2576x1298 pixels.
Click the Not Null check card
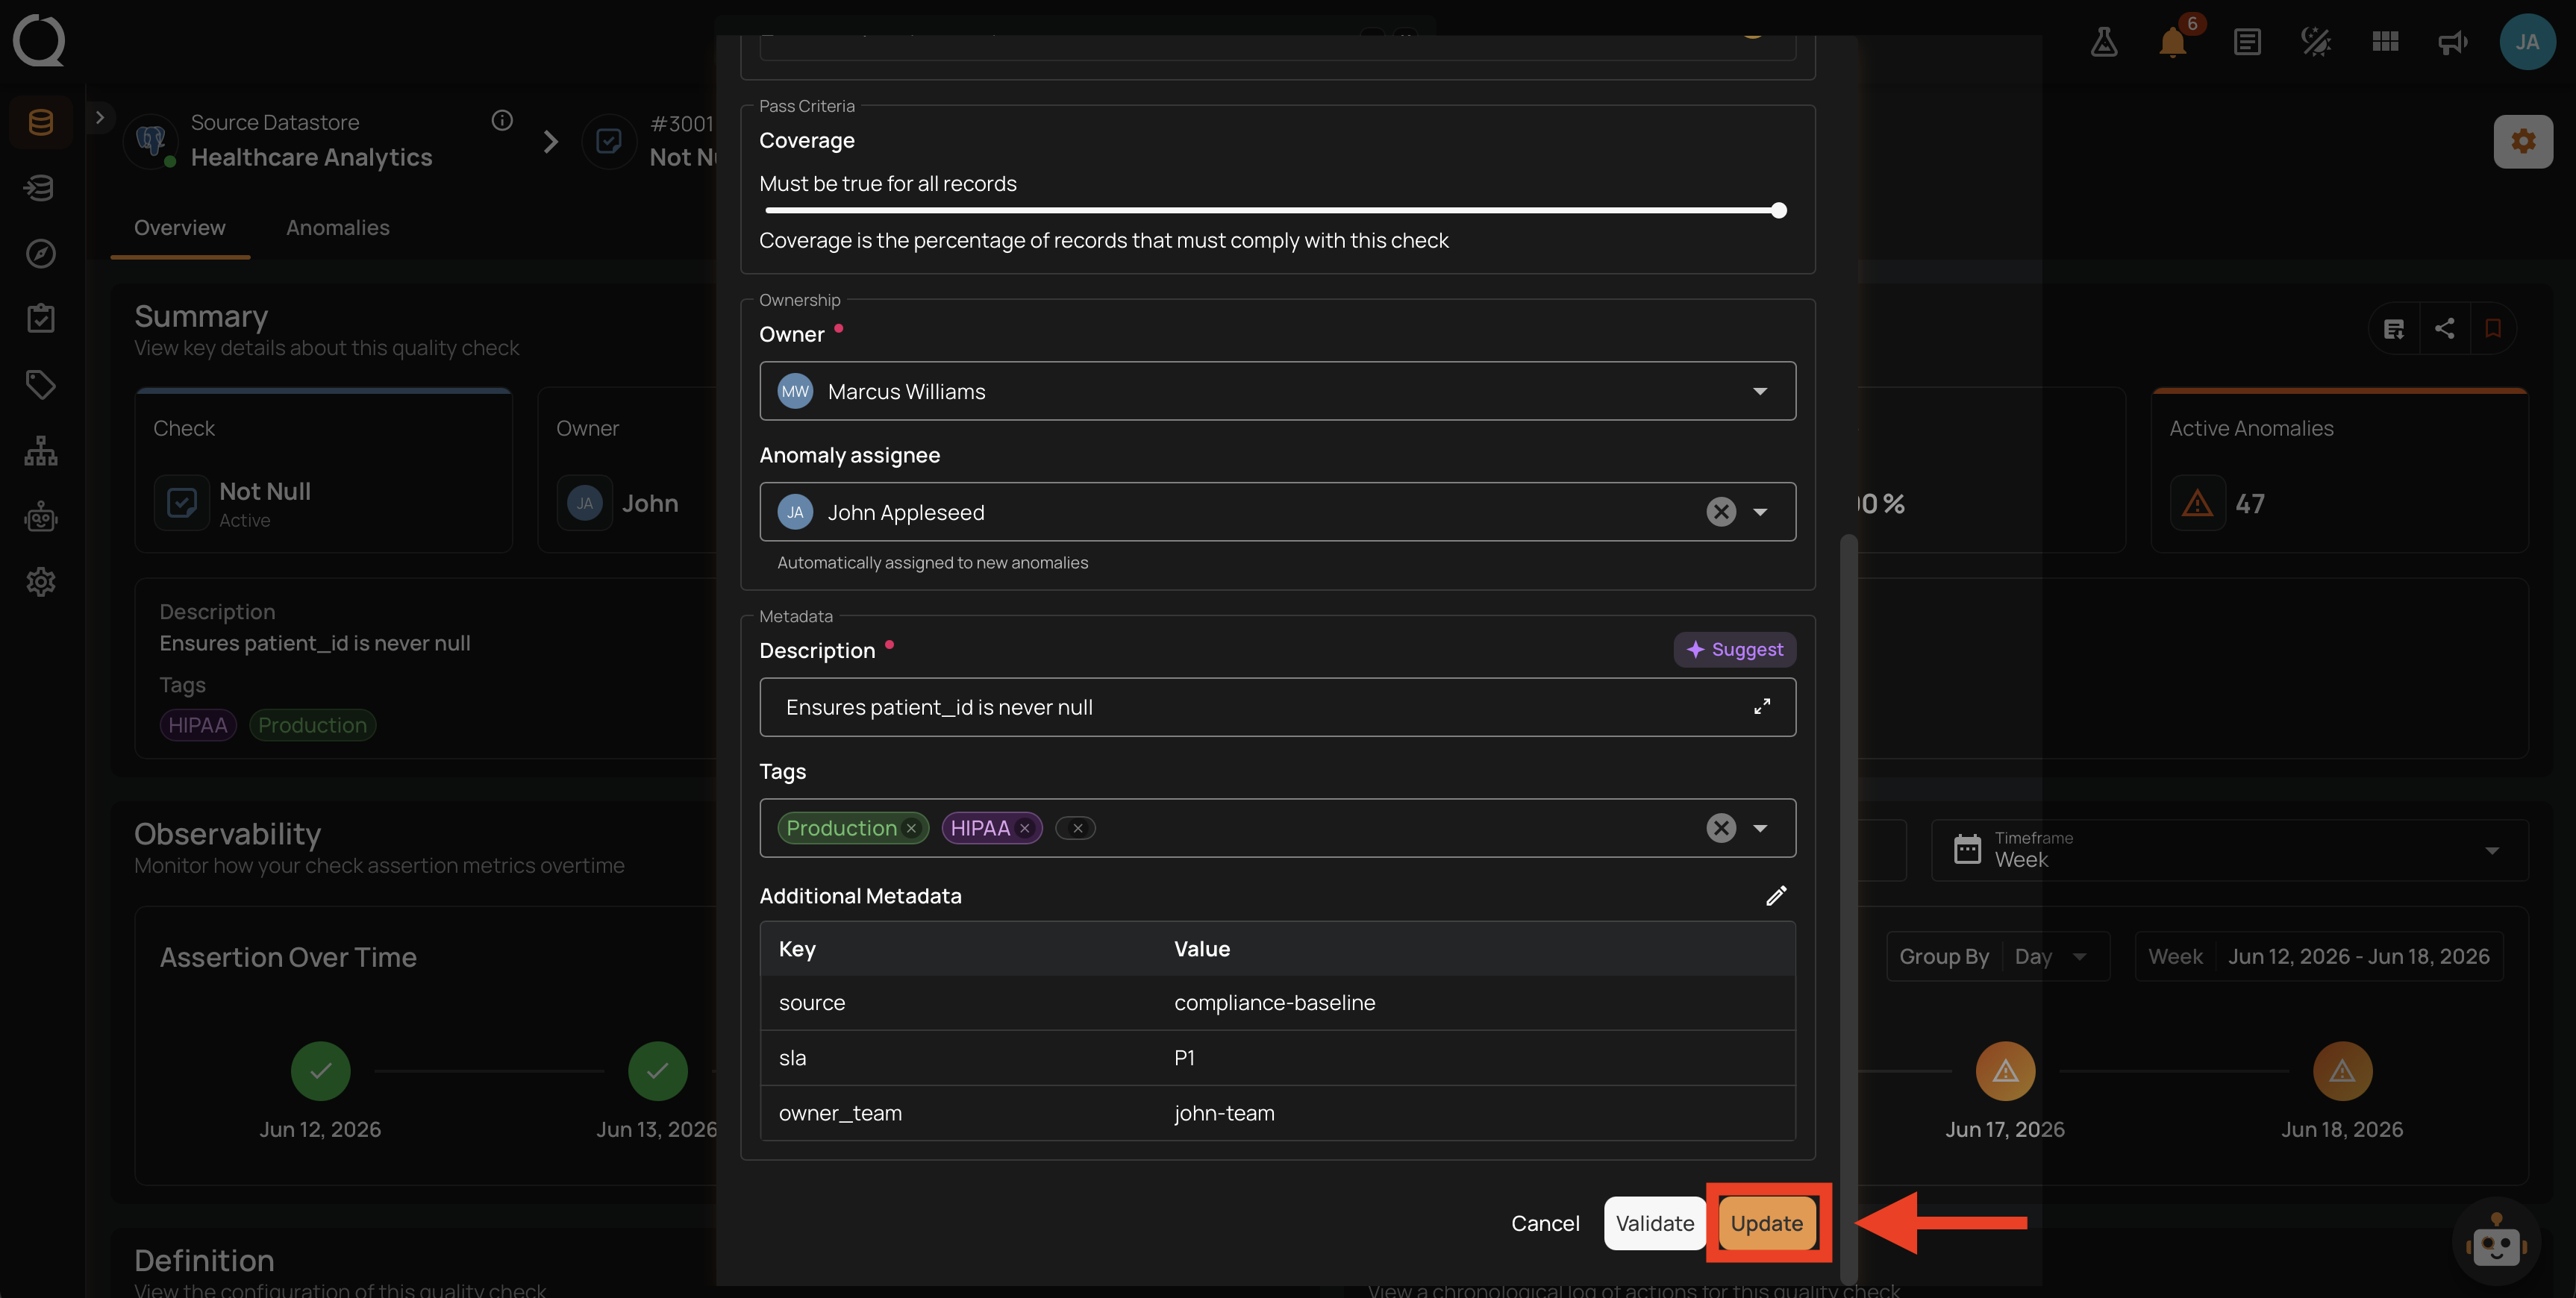(323, 470)
